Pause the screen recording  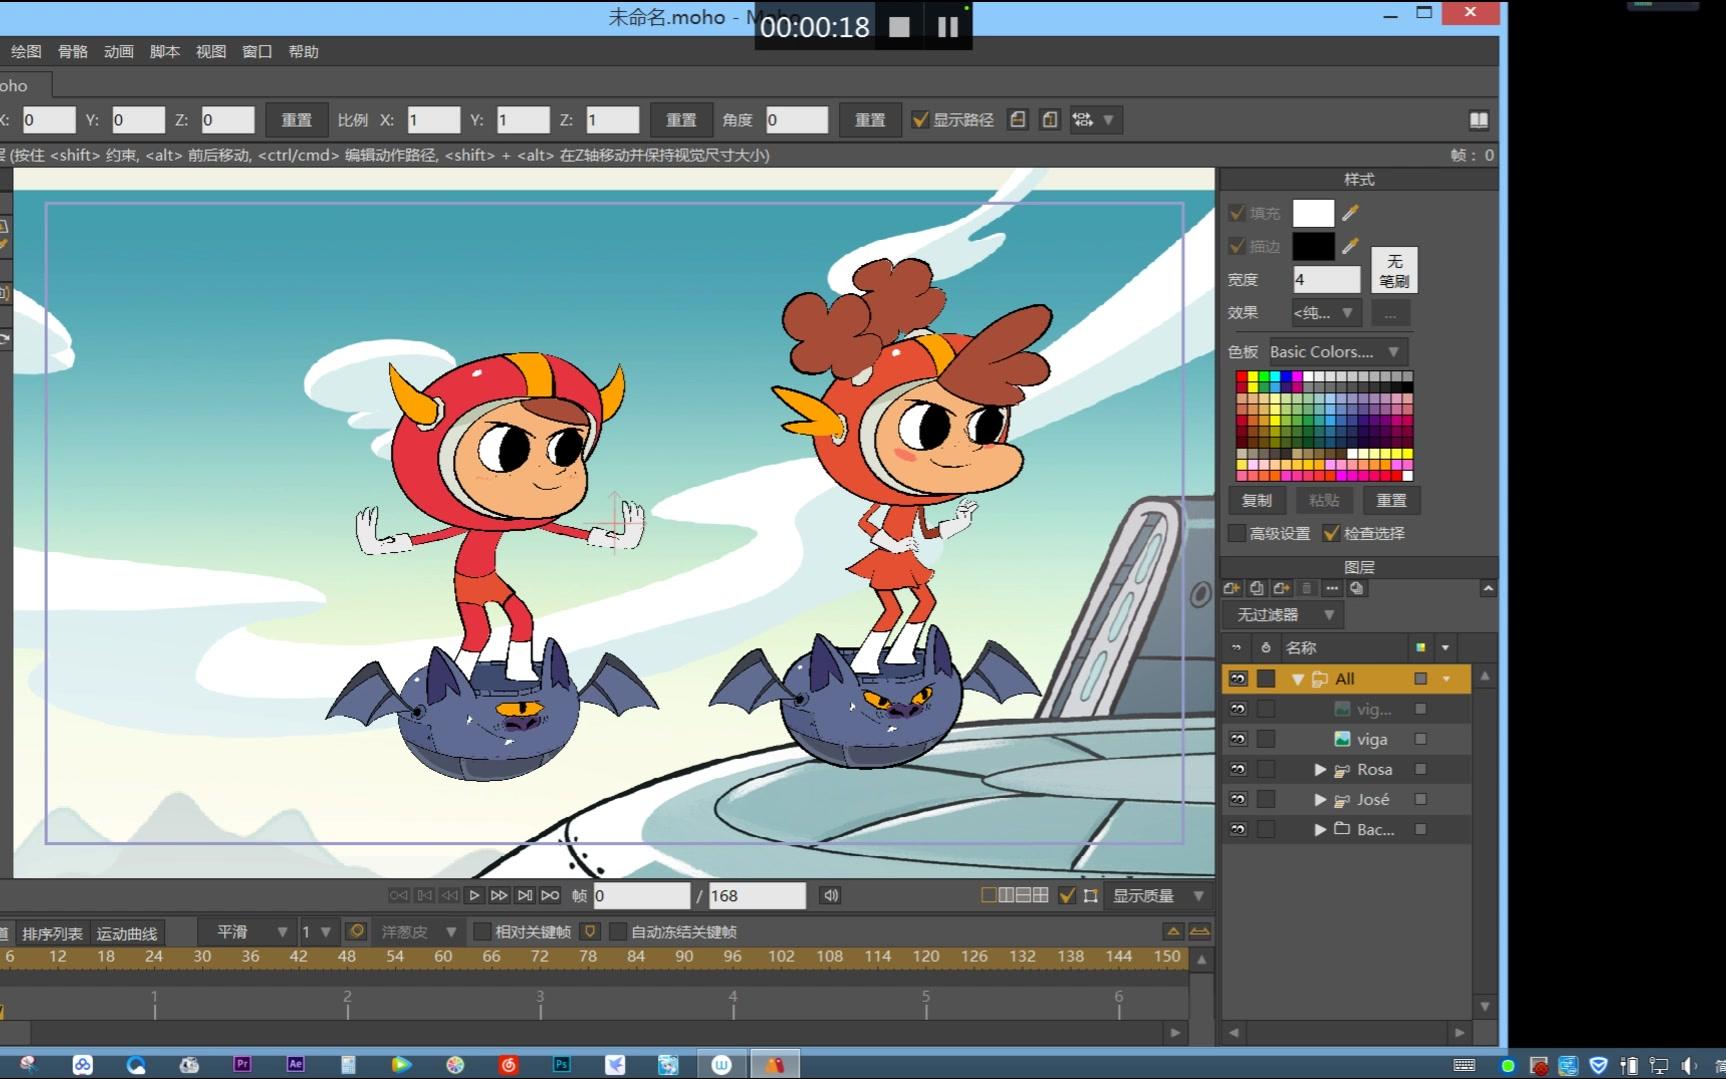click(948, 27)
